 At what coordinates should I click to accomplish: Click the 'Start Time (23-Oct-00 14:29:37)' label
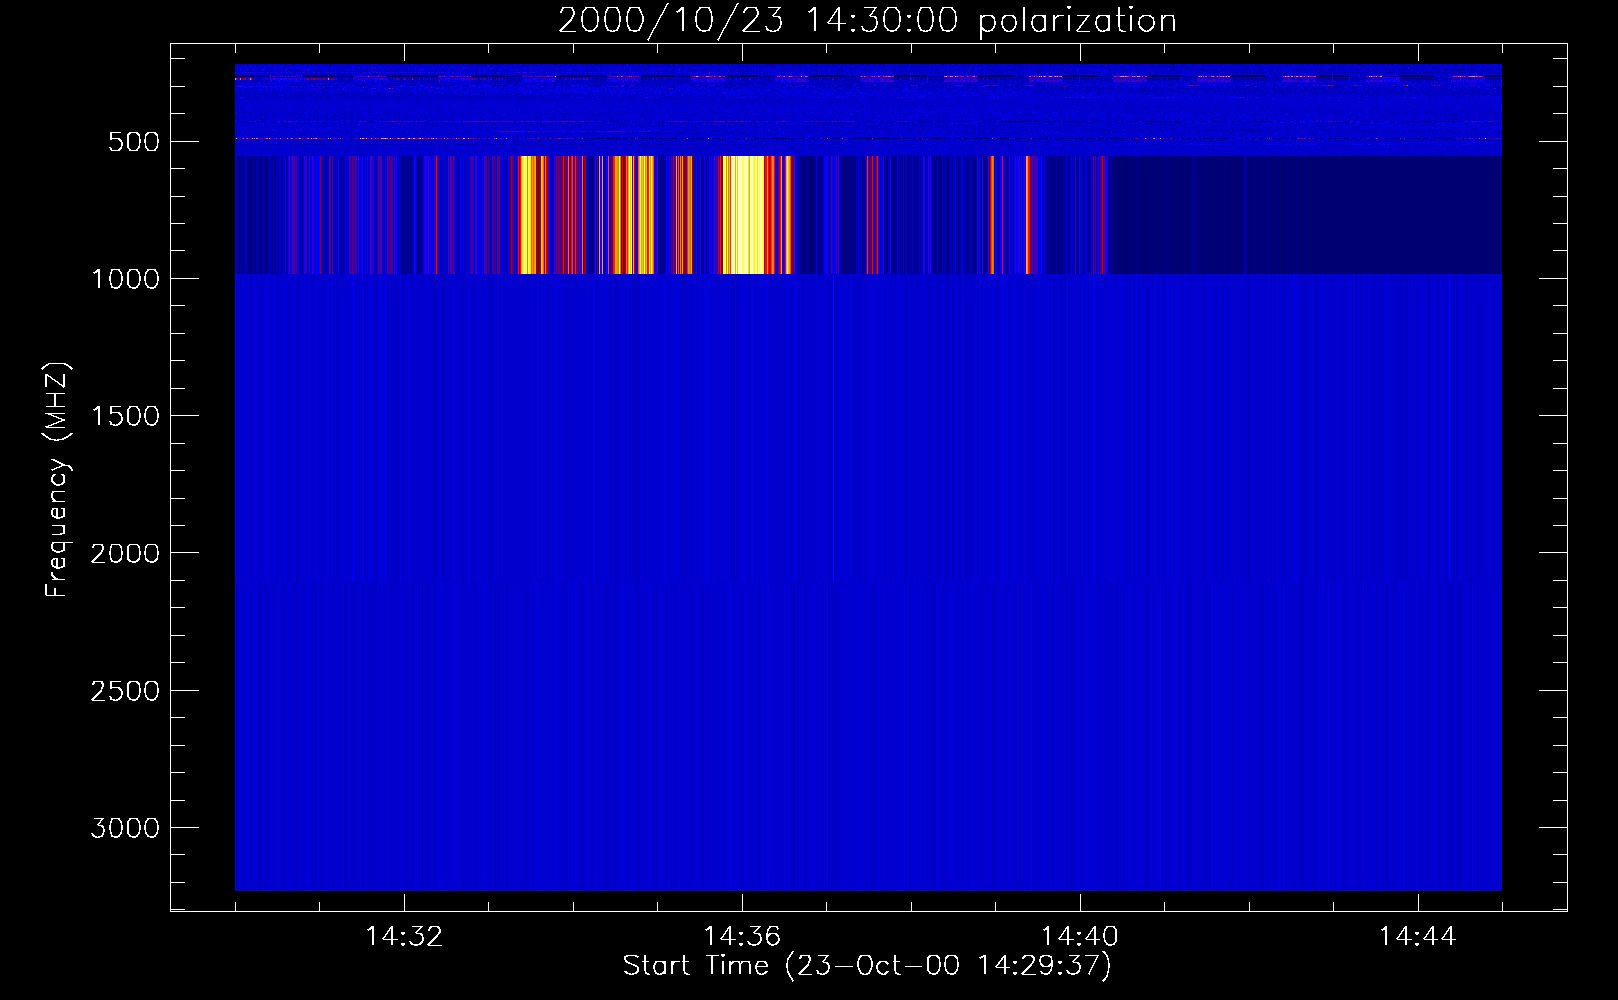867,966
